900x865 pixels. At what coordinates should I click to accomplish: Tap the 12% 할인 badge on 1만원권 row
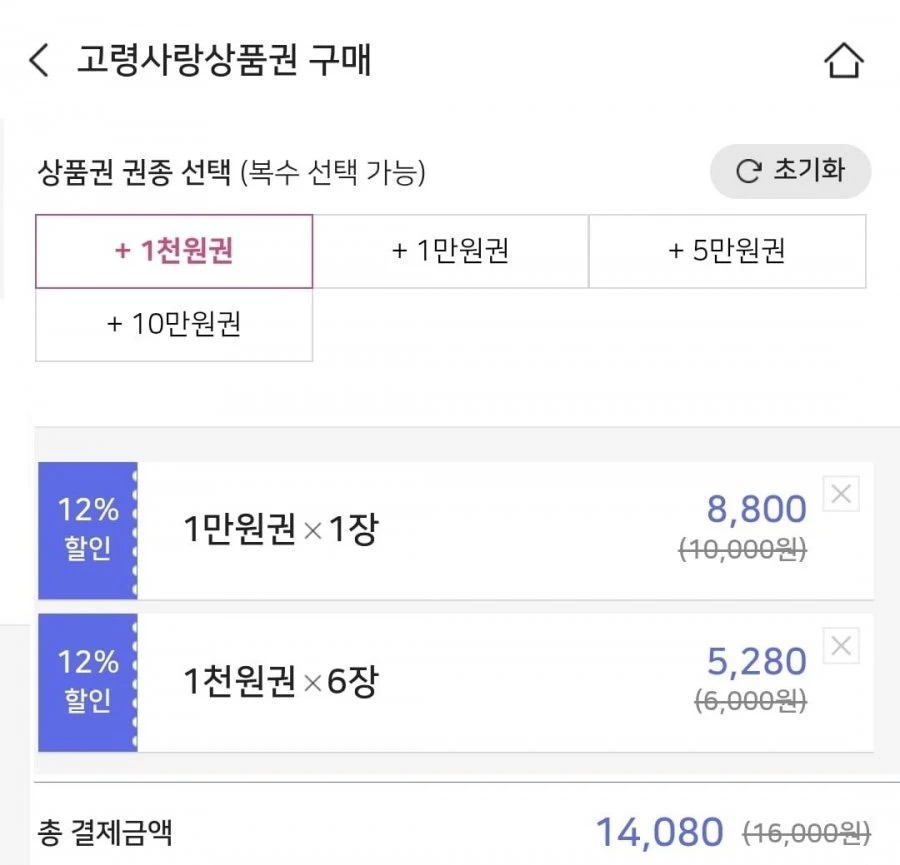pyautogui.click(x=88, y=530)
